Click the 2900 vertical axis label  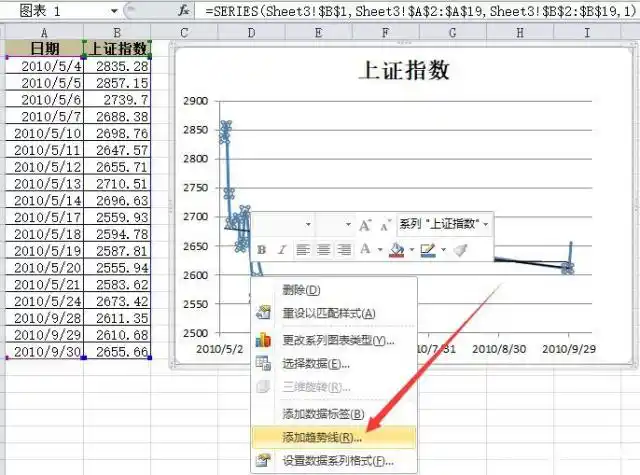[x=196, y=101]
